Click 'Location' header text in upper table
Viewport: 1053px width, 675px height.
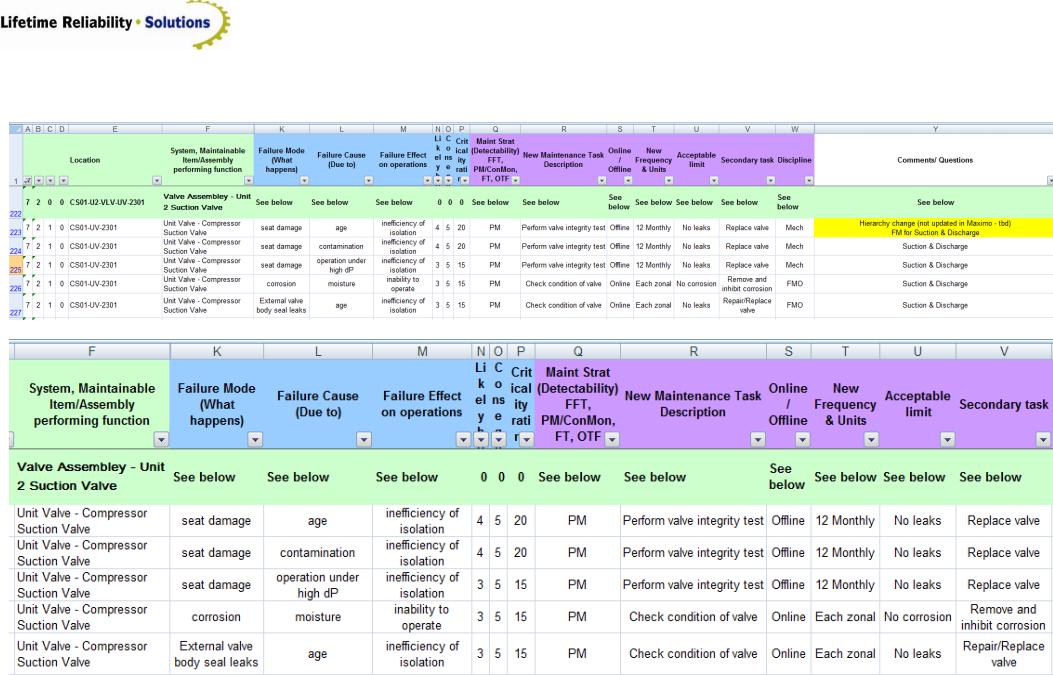click(85, 160)
